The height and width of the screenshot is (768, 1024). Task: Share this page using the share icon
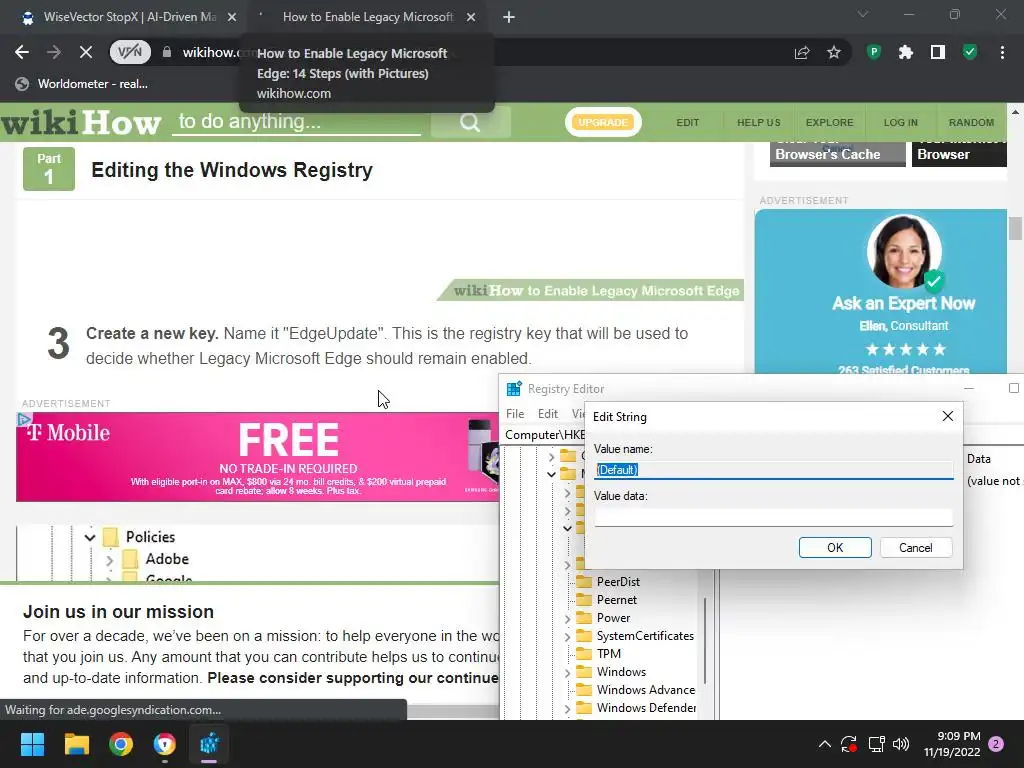pyautogui.click(x=802, y=52)
